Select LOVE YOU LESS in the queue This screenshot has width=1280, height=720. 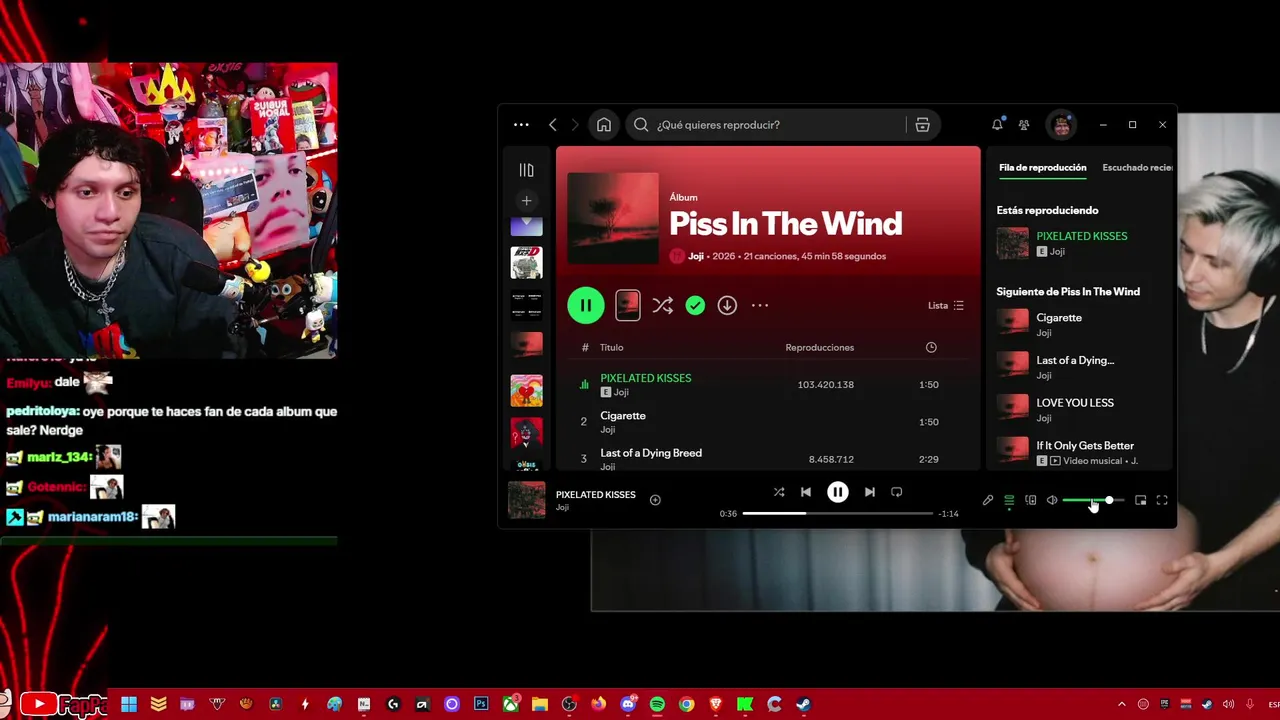[x=1075, y=403]
